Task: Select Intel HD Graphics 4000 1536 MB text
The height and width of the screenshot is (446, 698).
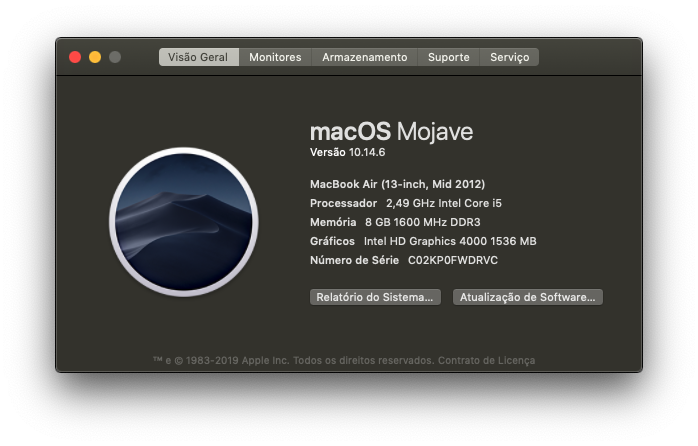Action: point(450,241)
